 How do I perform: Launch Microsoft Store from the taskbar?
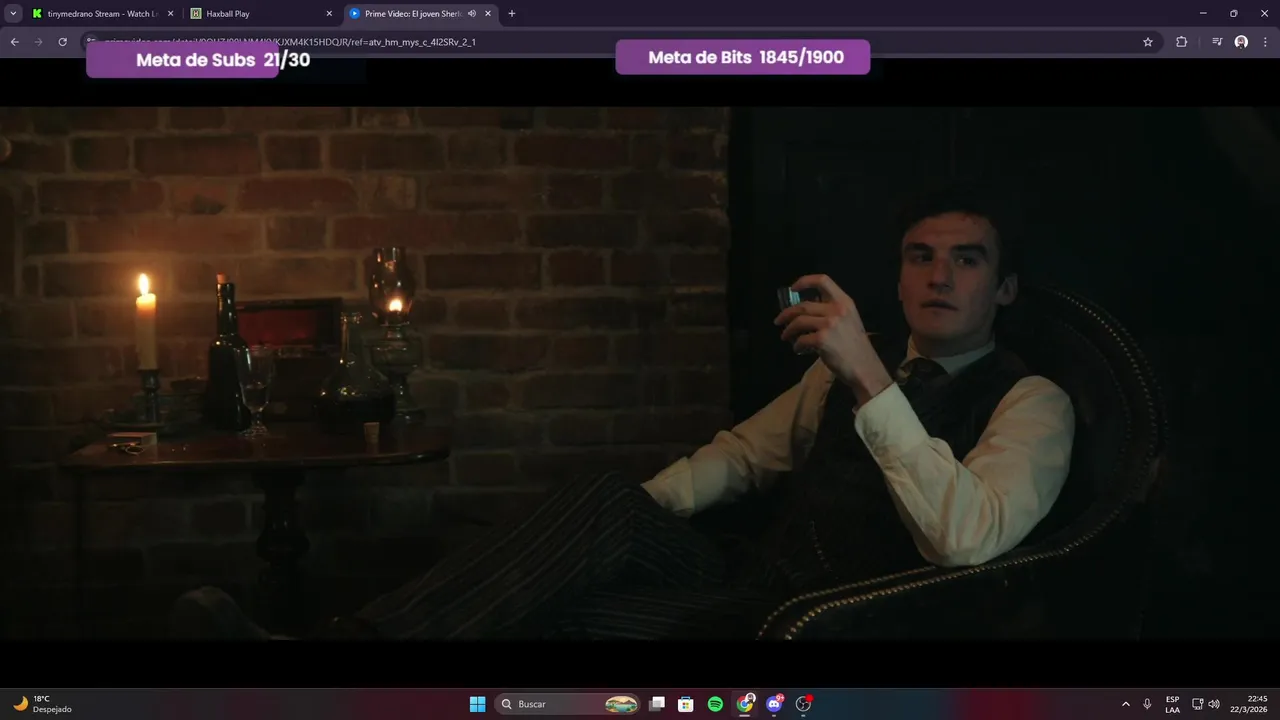pos(686,704)
